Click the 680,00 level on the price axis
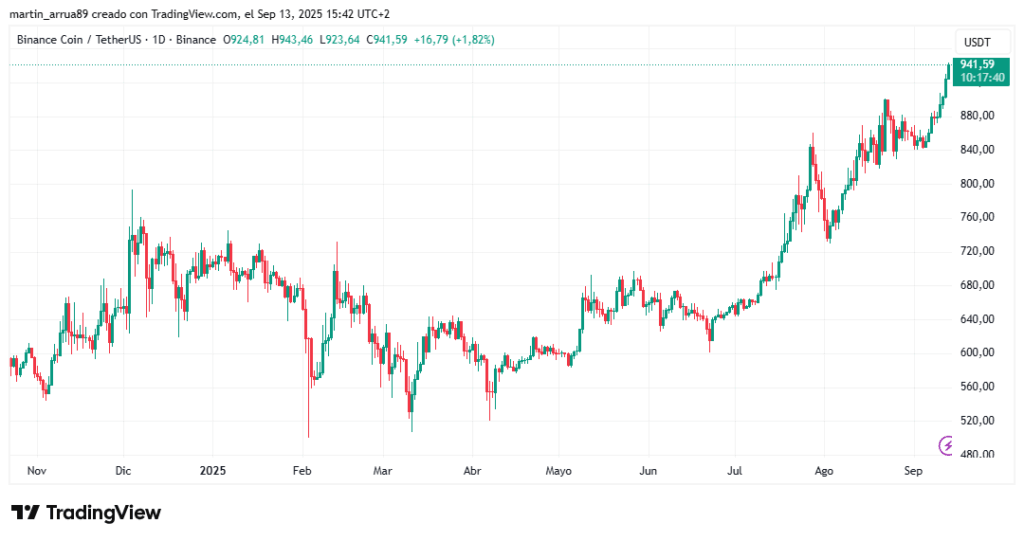Image resolution: width=1024 pixels, height=541 pixels. point(976,285)
